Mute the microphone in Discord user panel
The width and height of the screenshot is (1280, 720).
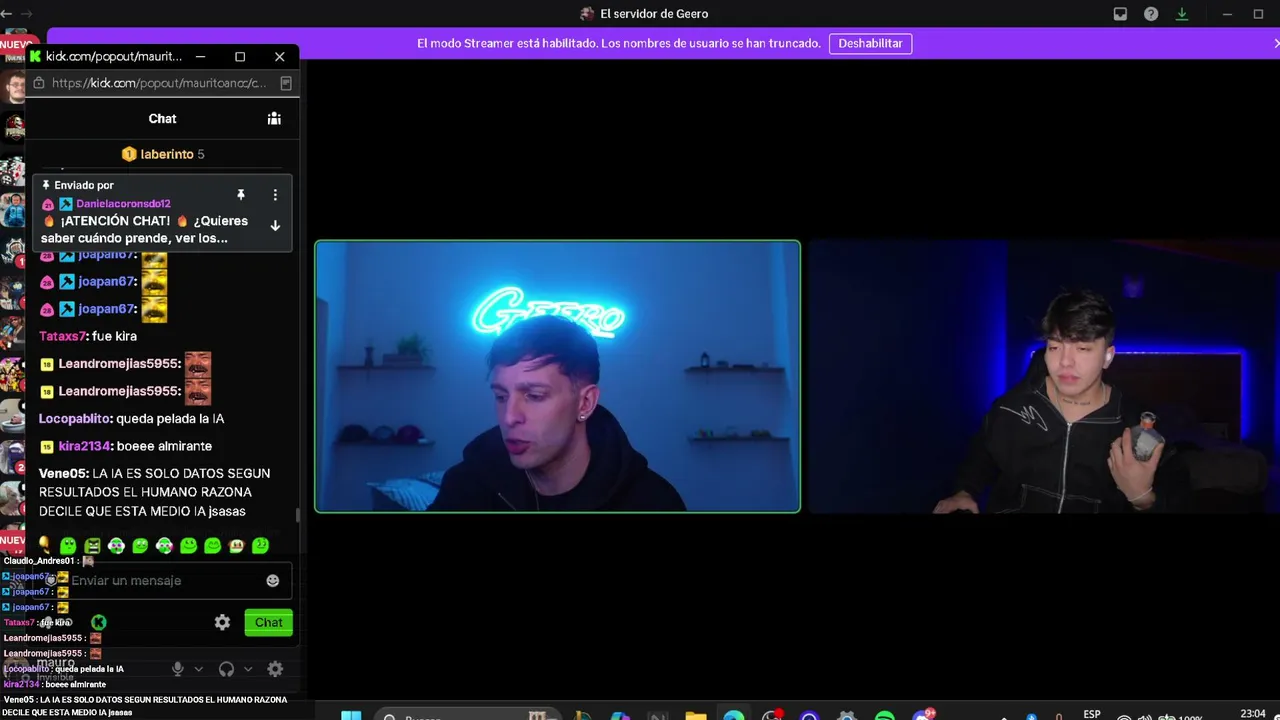coord(178,669)
